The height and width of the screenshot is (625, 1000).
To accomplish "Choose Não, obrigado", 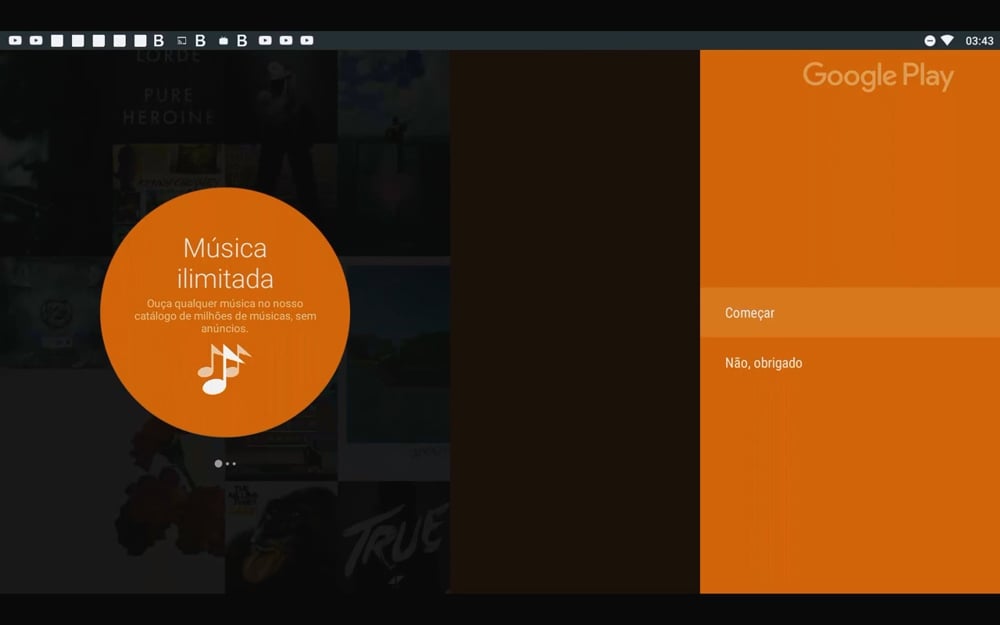I will (x=849, y=363).
